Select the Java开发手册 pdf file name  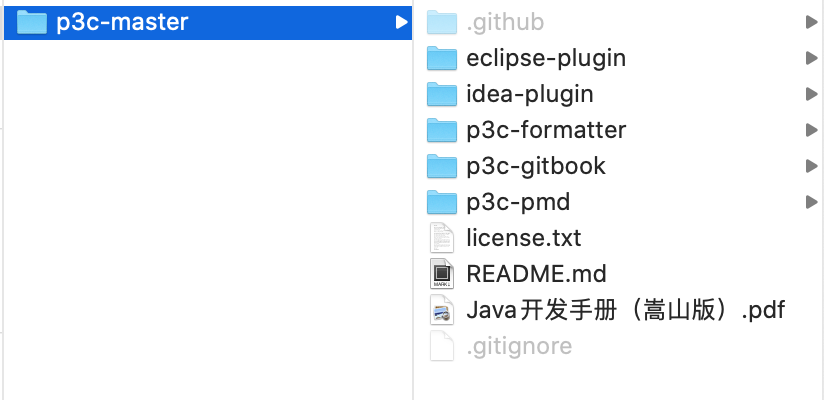626,310
